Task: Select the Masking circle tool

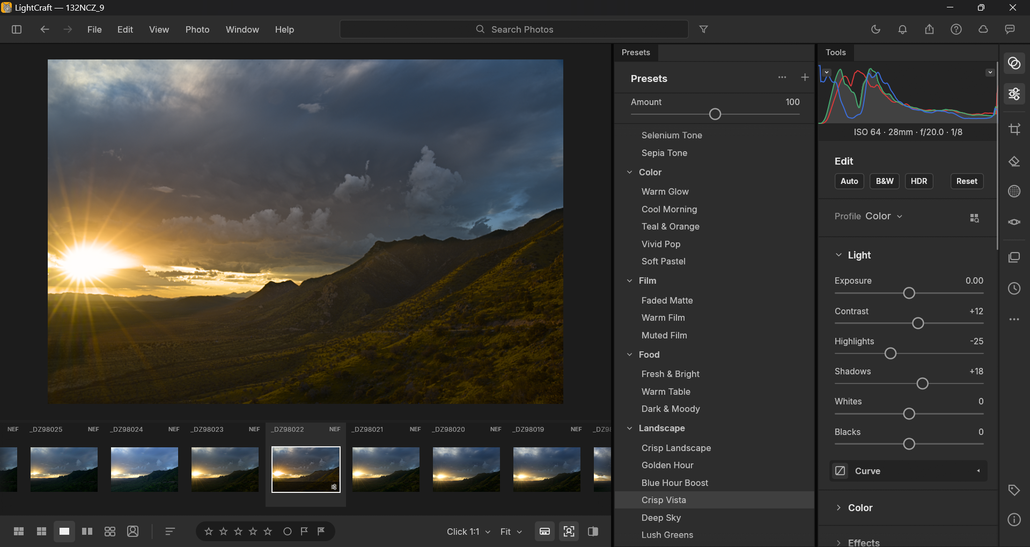Action: 1014,191
